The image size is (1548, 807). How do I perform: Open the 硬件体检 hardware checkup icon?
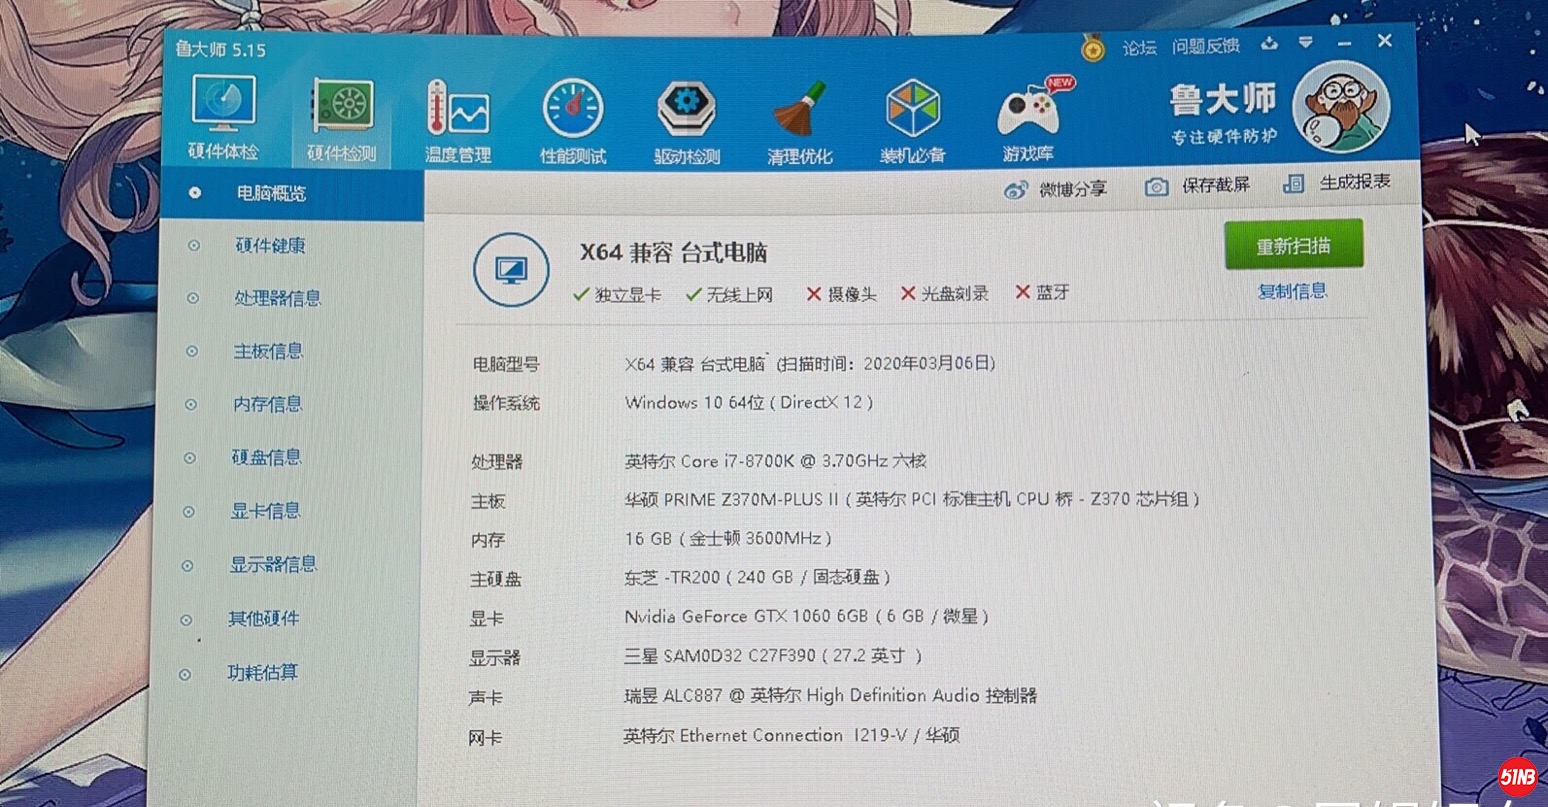point(223,118)
